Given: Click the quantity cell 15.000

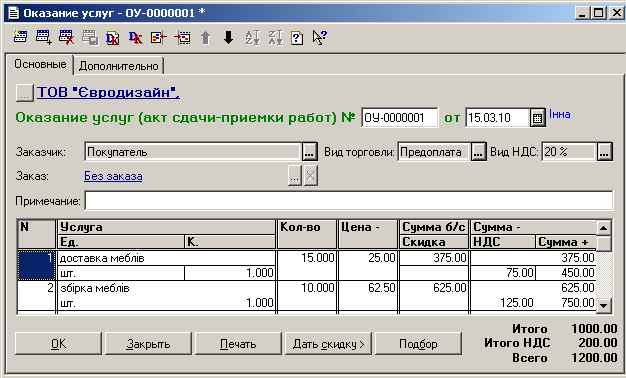Looking at the screenshot, I should (307, 258).
